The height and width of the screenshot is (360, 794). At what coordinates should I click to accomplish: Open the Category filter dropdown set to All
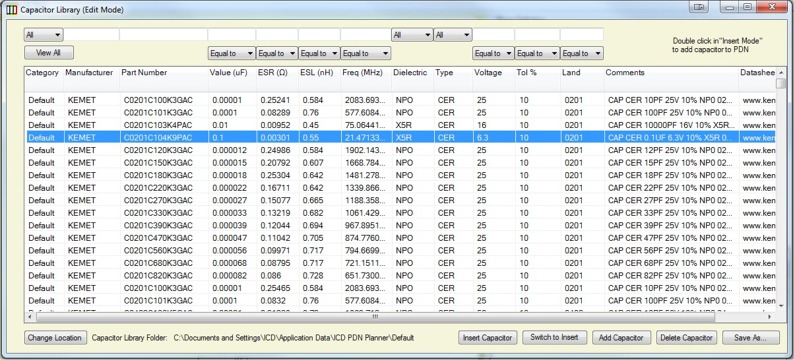44,35
